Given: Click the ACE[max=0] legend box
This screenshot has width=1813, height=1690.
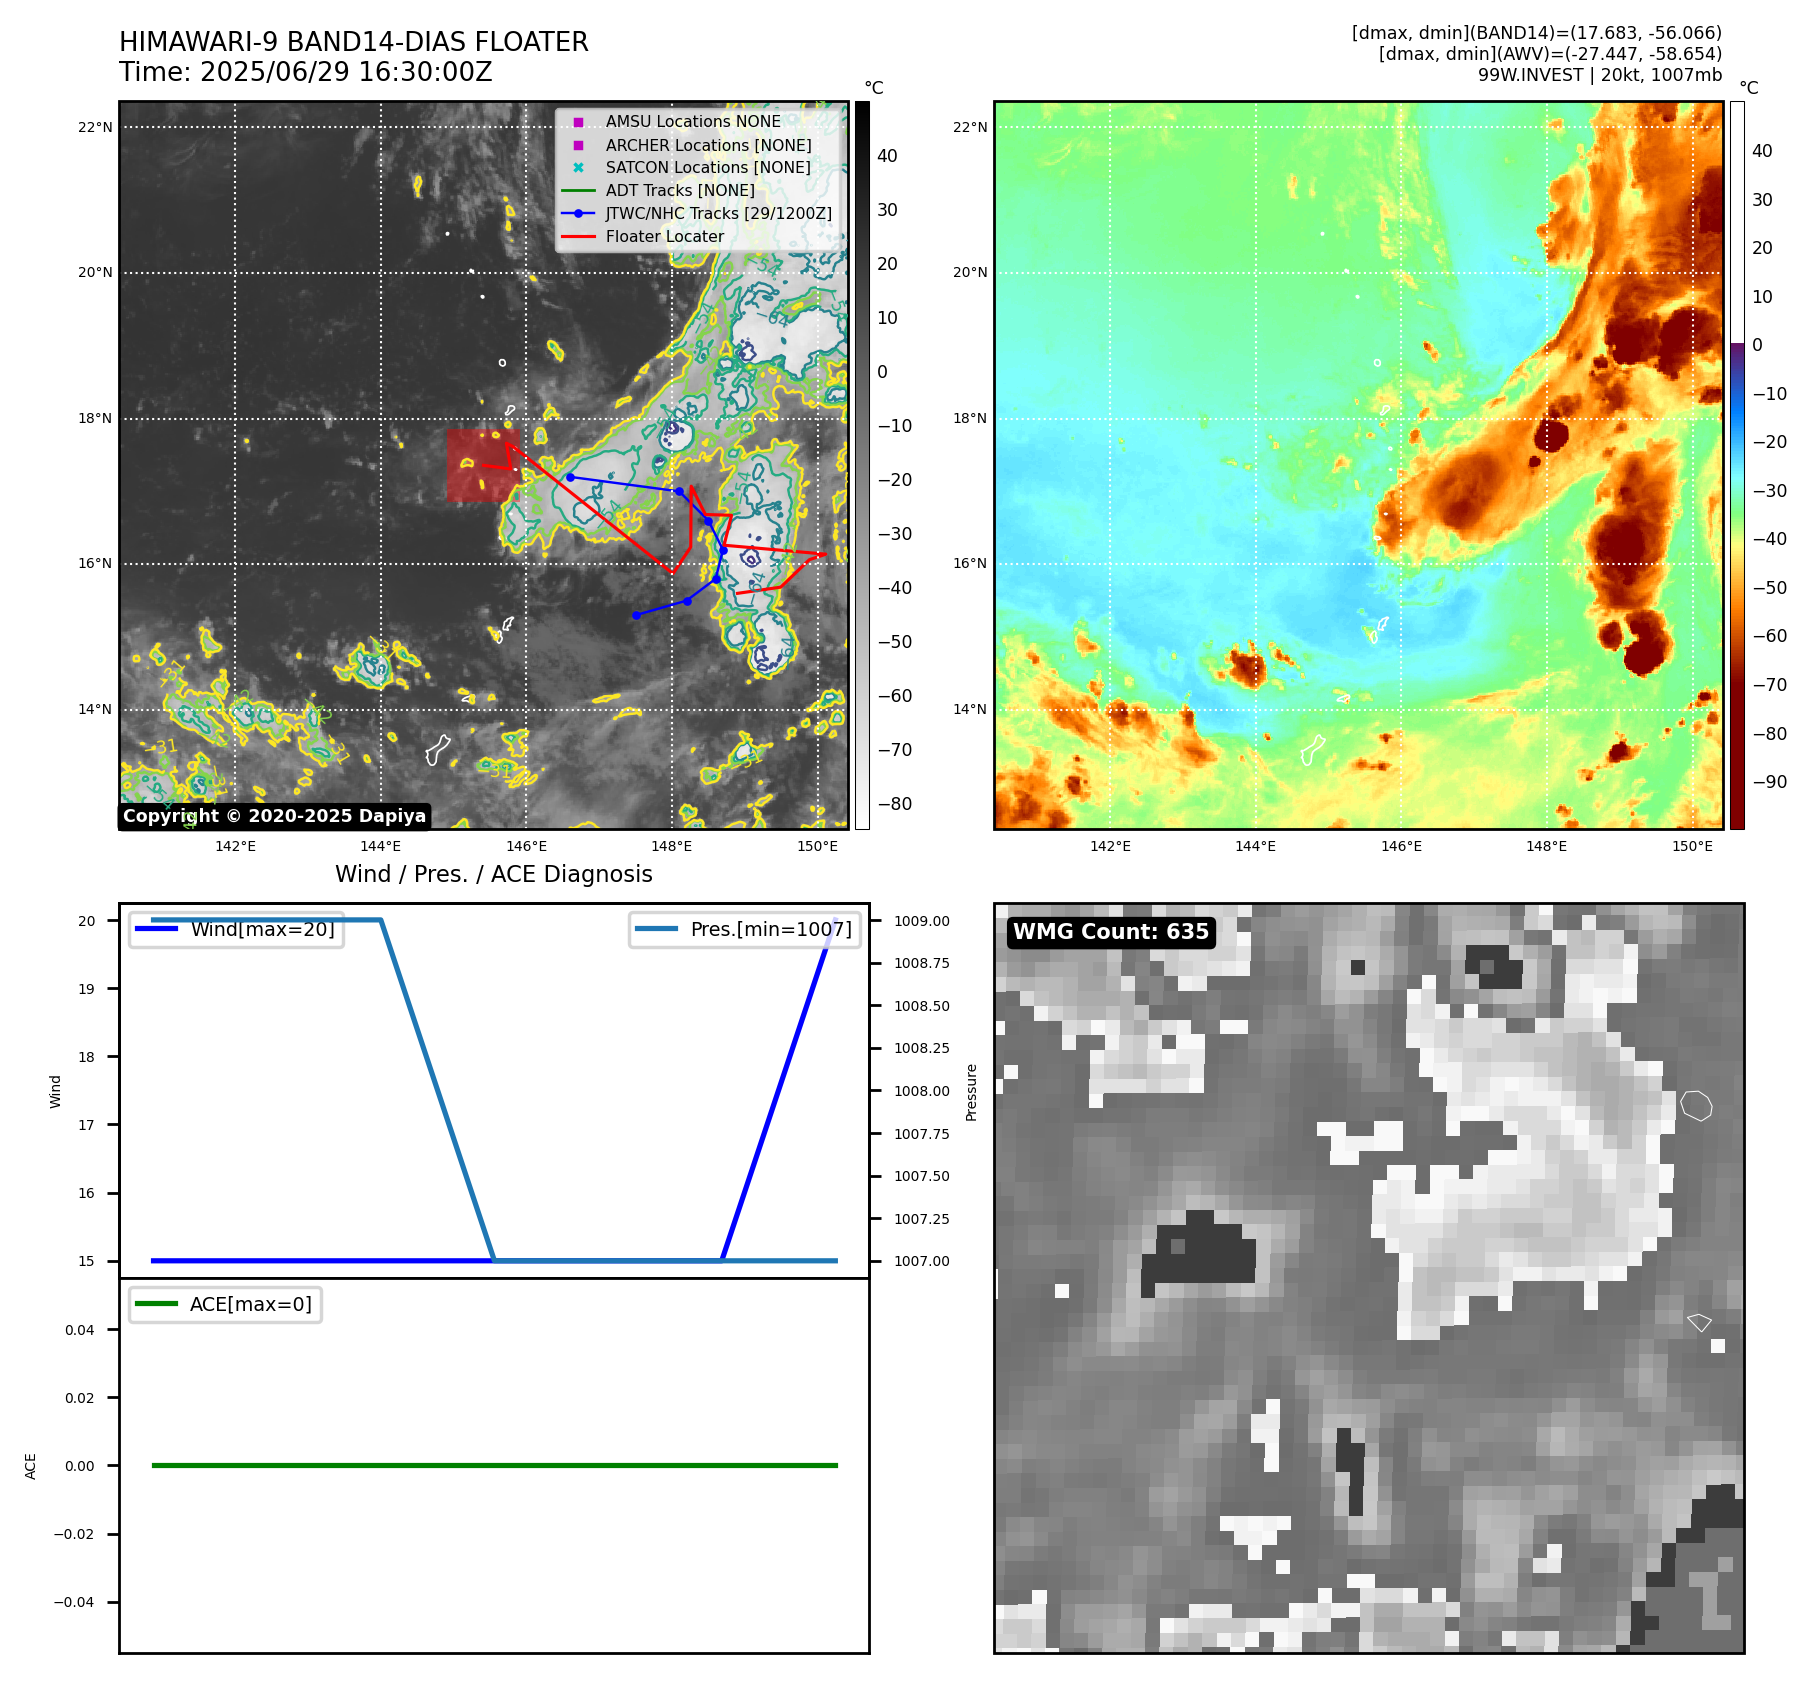Looking at the screenshot, I should [226, 1304].
